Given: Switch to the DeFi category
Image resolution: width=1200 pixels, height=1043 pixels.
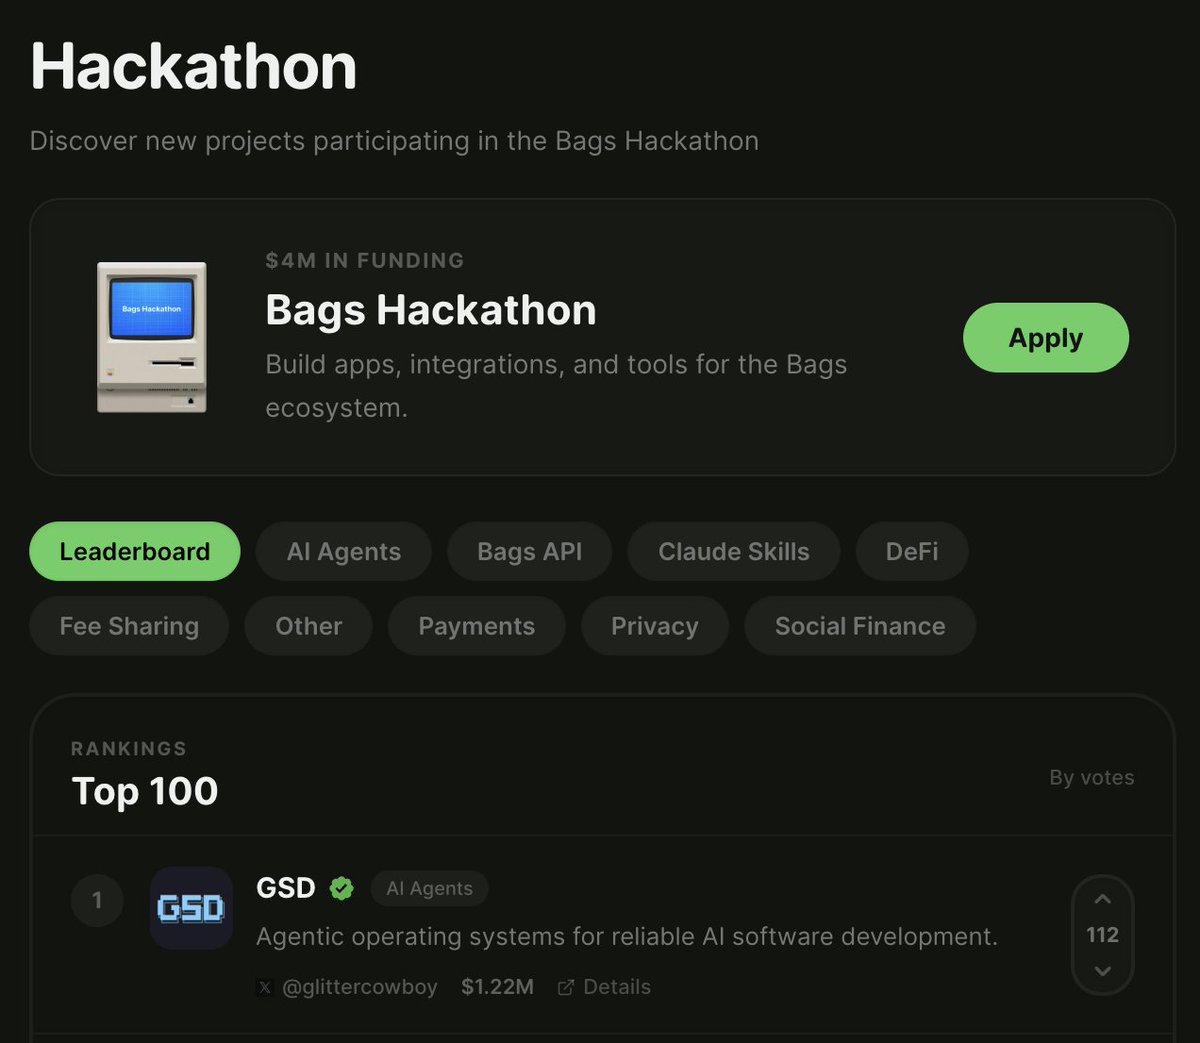Looking at the screenshot, I should (912, 551).
